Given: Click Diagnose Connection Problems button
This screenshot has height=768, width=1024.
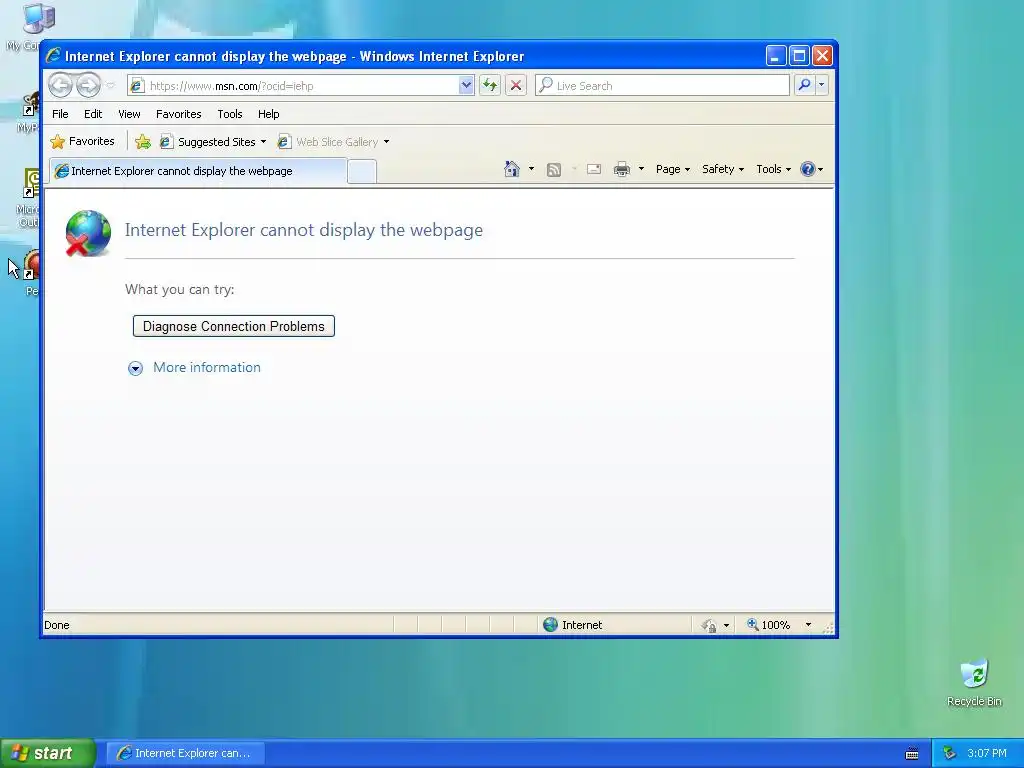Looking at the screenshot, I should [x=234, y=326].
